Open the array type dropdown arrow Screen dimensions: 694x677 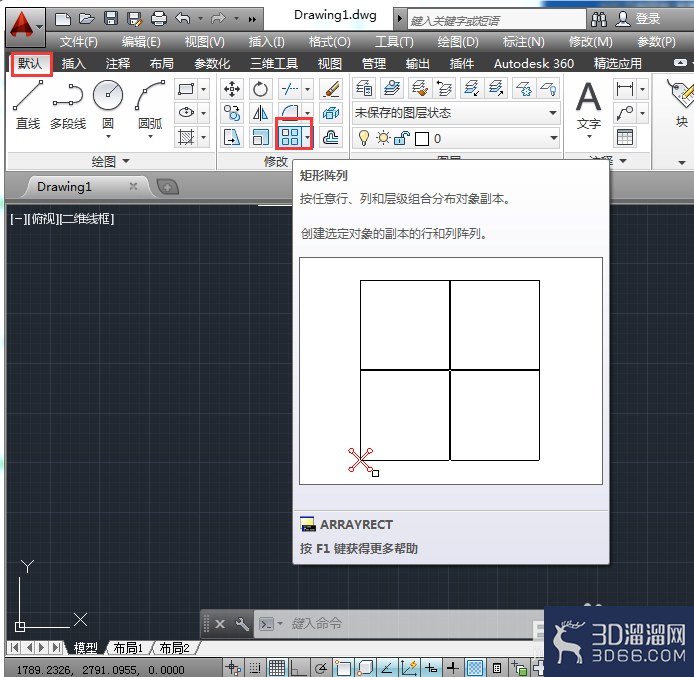(x=307, y=137)
